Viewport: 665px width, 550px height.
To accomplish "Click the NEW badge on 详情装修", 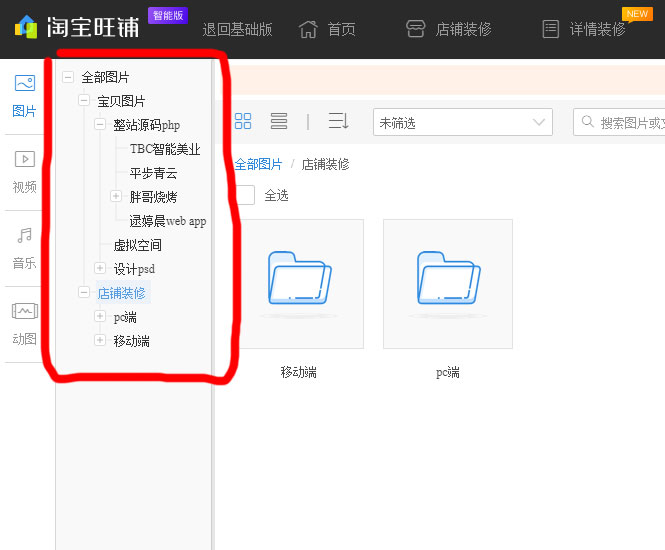I will [x=637, y=14].
